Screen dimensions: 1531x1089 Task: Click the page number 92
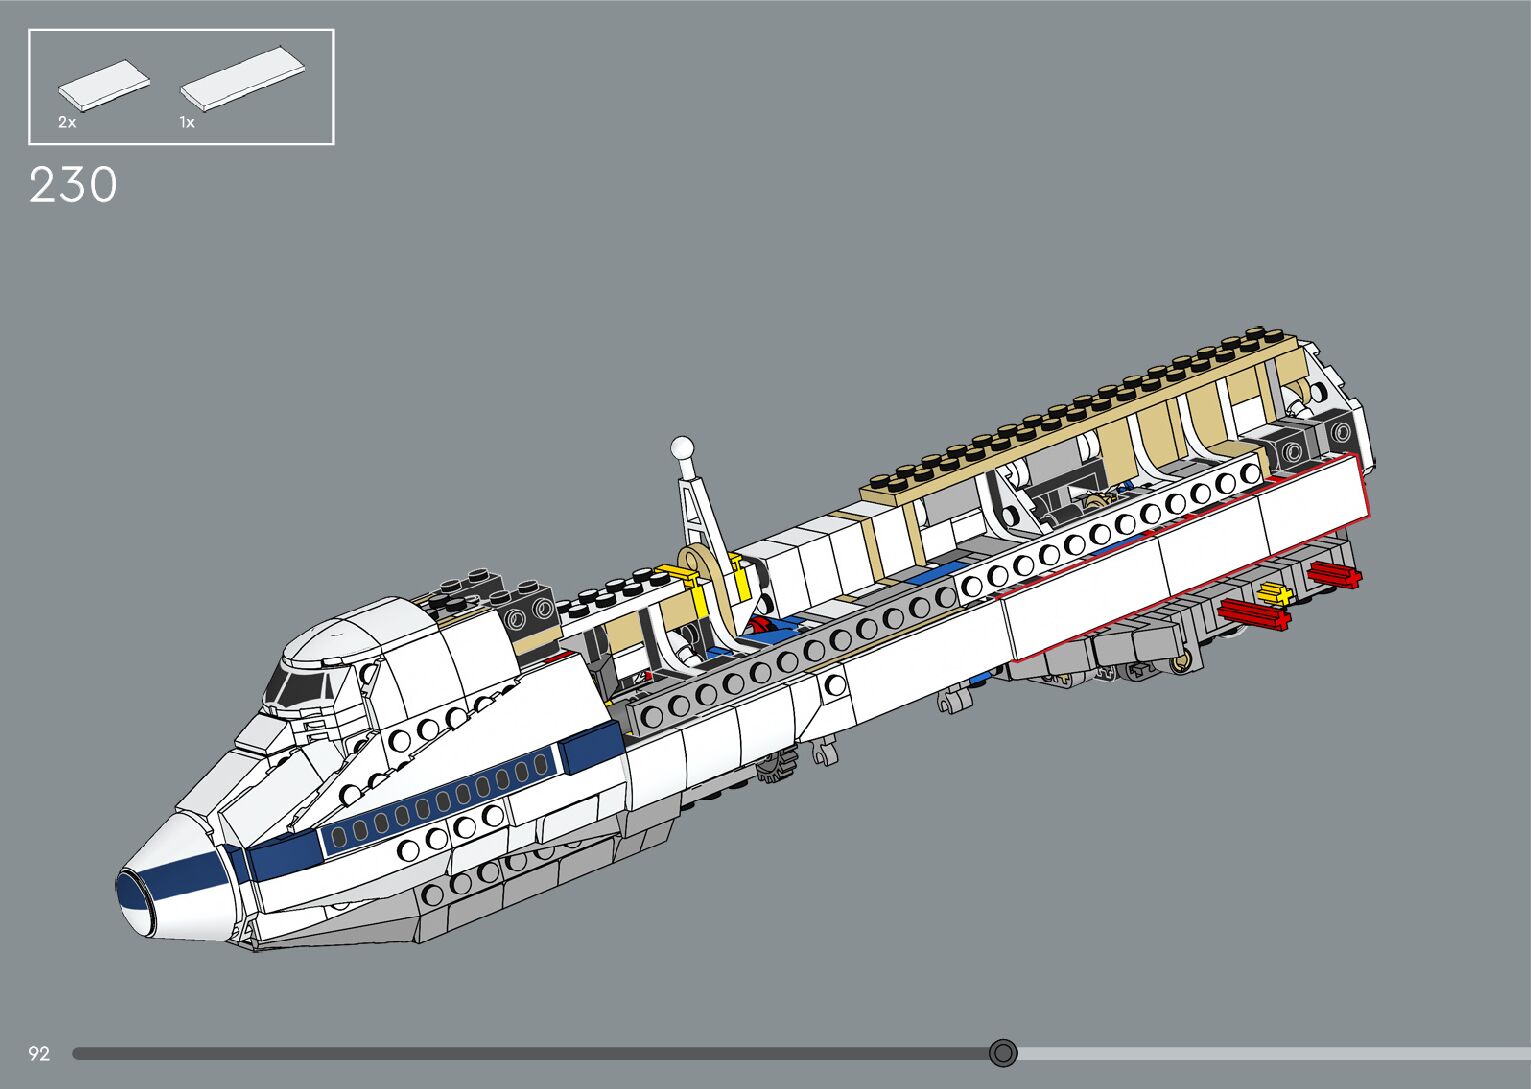coord(39,1053)
